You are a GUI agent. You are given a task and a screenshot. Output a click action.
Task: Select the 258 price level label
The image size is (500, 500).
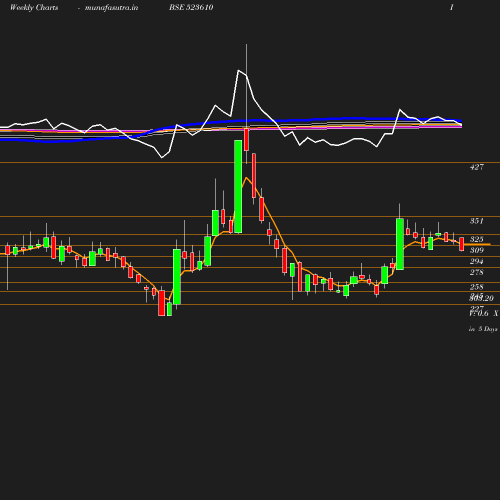pyautogui.click(x=477, y=287)
